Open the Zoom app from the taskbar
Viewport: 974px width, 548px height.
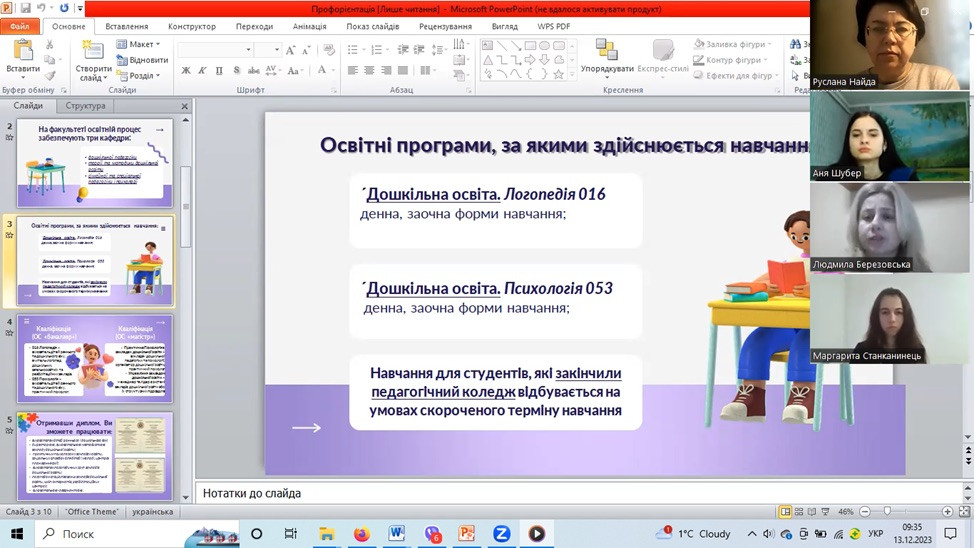click(501, 534)
